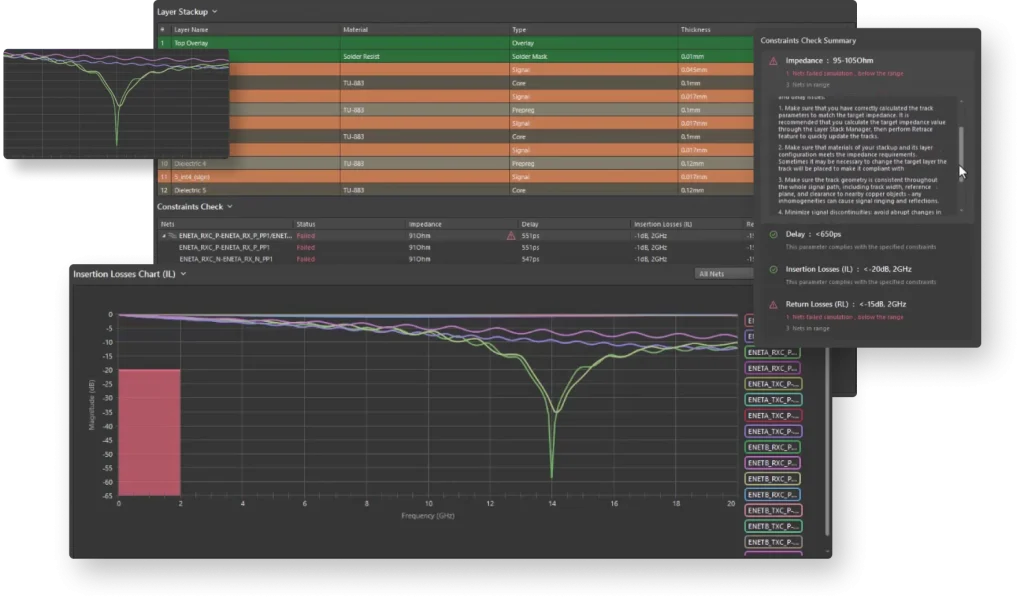Click the Impedance warning triangle icon

point(774,61)
